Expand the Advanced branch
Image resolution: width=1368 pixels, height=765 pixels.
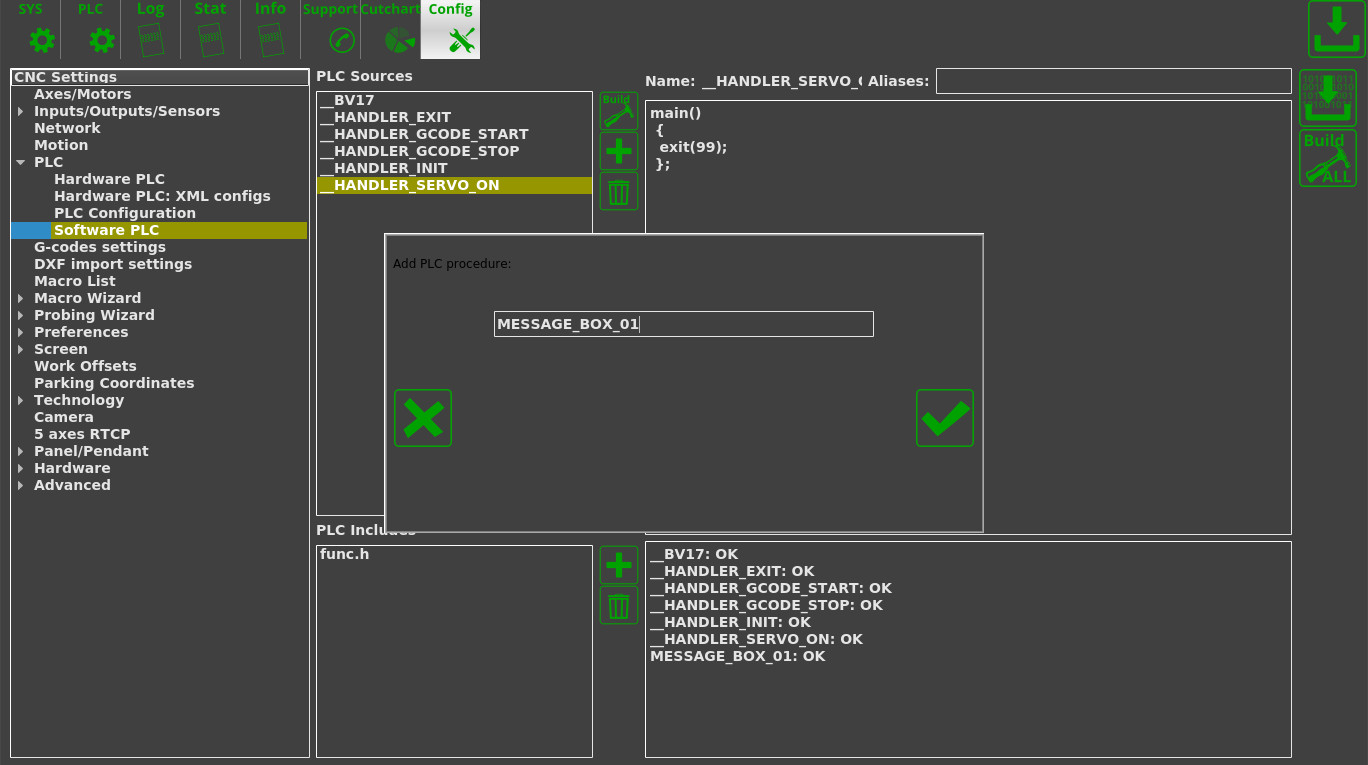pyautogui.click(x=20, y=485)
